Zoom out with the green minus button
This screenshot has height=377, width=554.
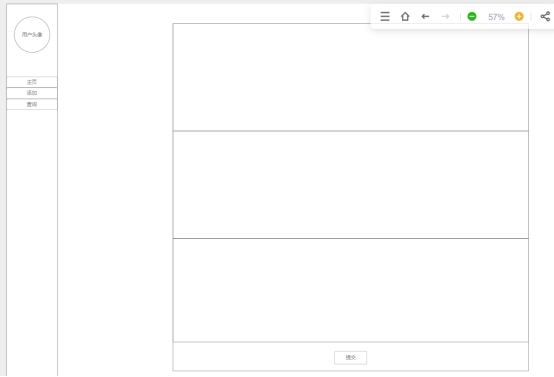pos(472,16)
